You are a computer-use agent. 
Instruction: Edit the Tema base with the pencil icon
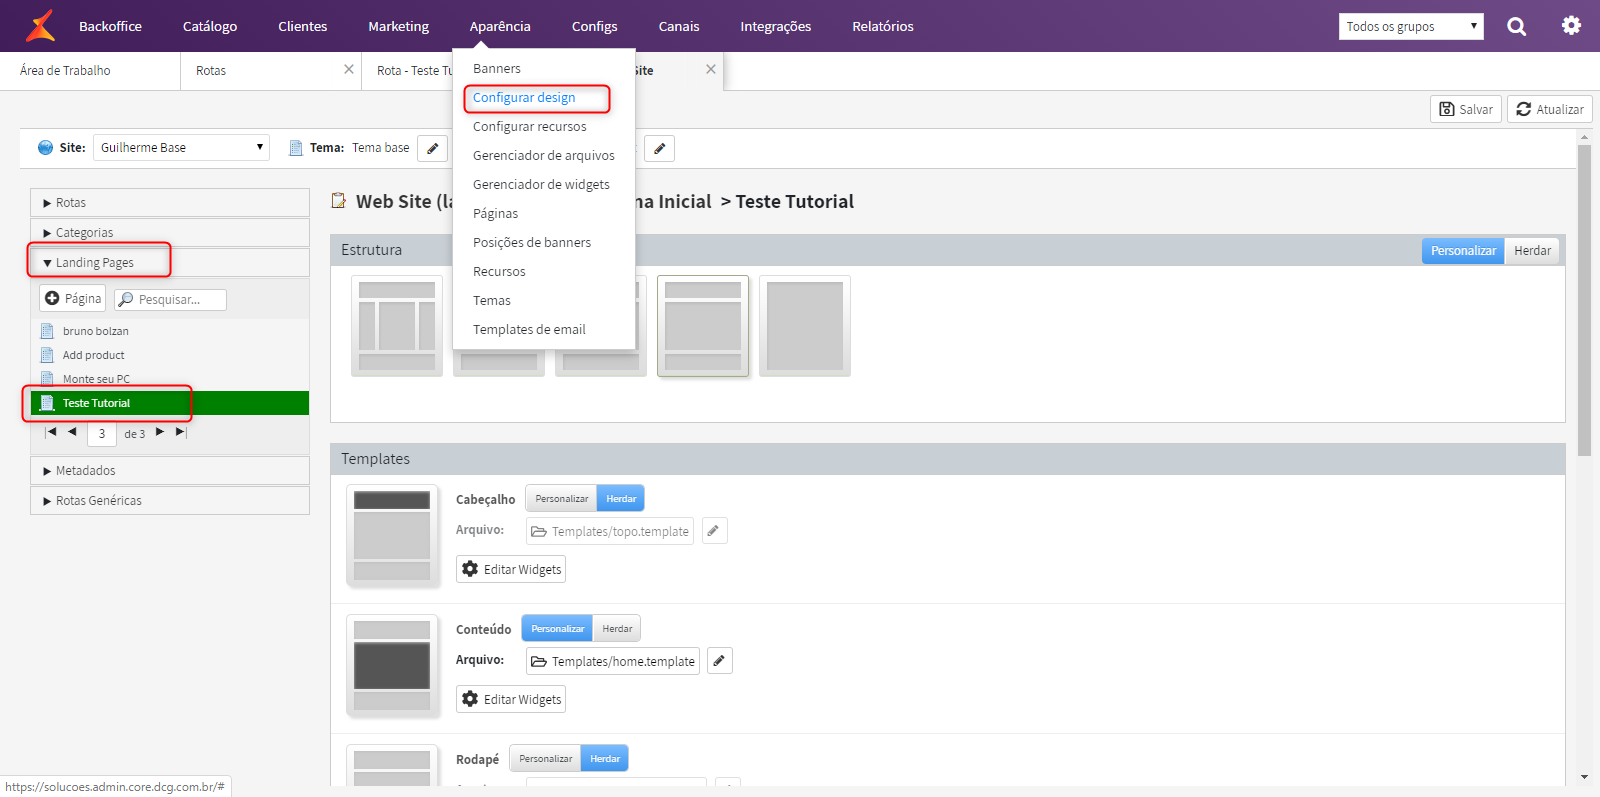point(432,148)
